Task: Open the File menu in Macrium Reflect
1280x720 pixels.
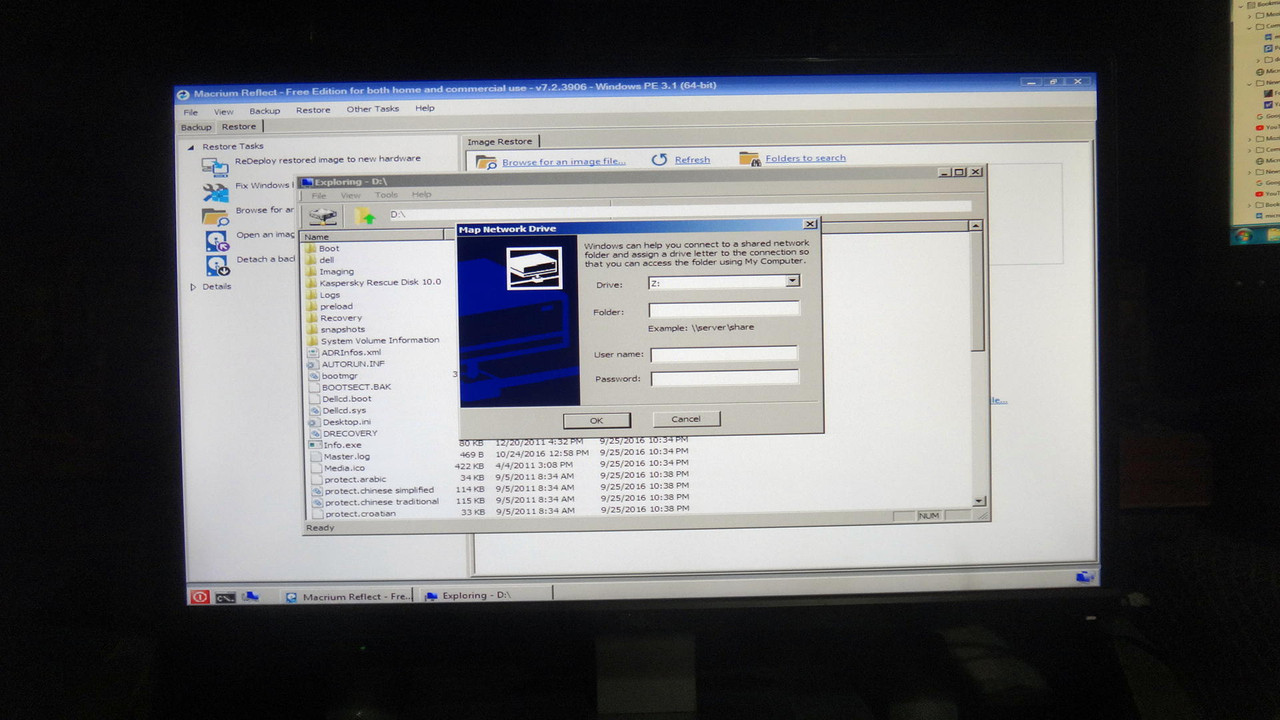Action: [x=190, y=112]
